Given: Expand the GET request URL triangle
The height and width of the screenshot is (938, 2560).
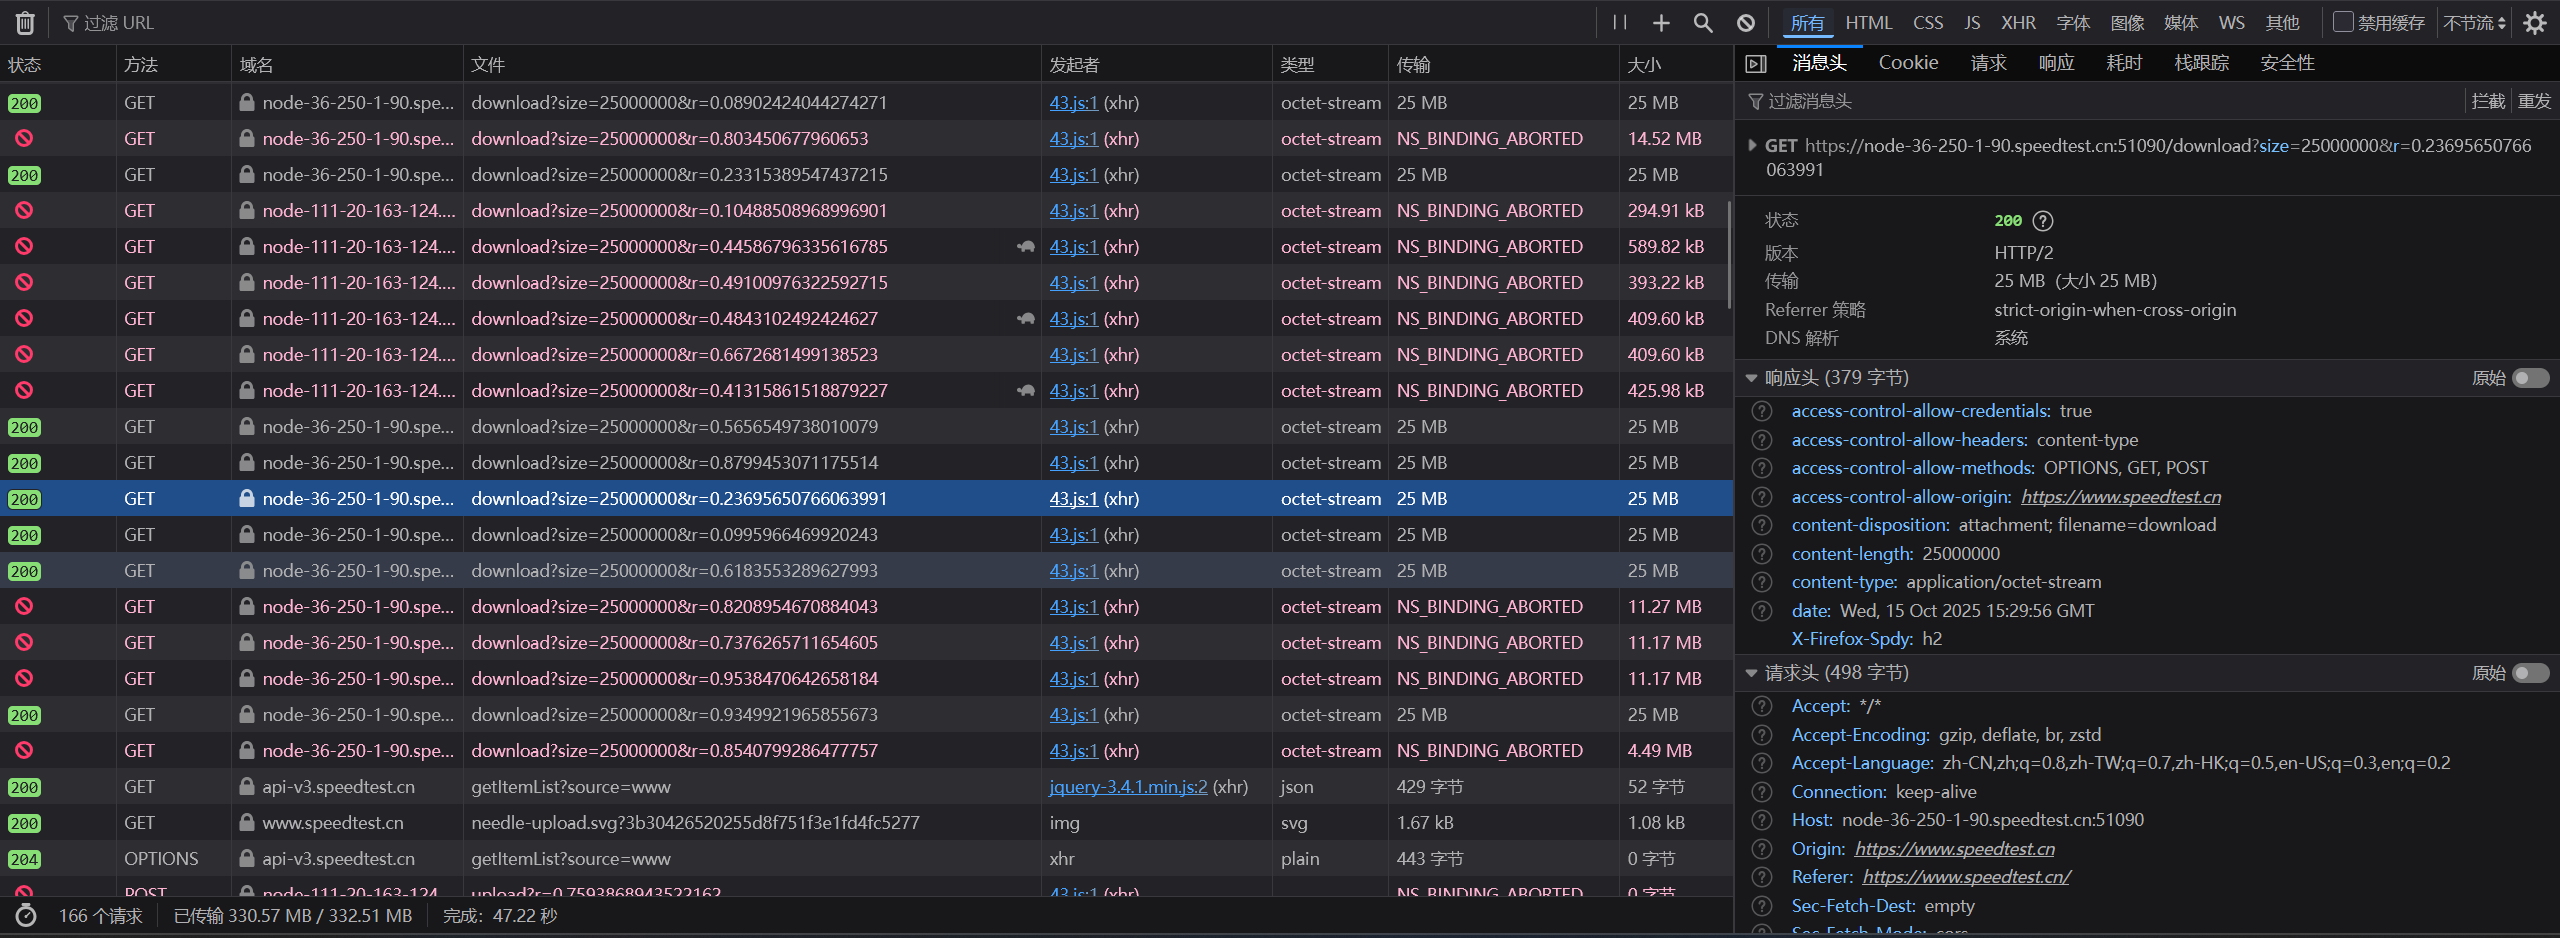Looking at the screenshot, I should (1752, 146).
